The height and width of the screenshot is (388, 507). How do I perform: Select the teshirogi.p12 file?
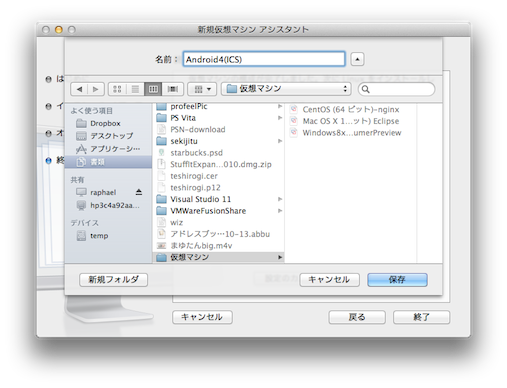(x=218, y=188)
